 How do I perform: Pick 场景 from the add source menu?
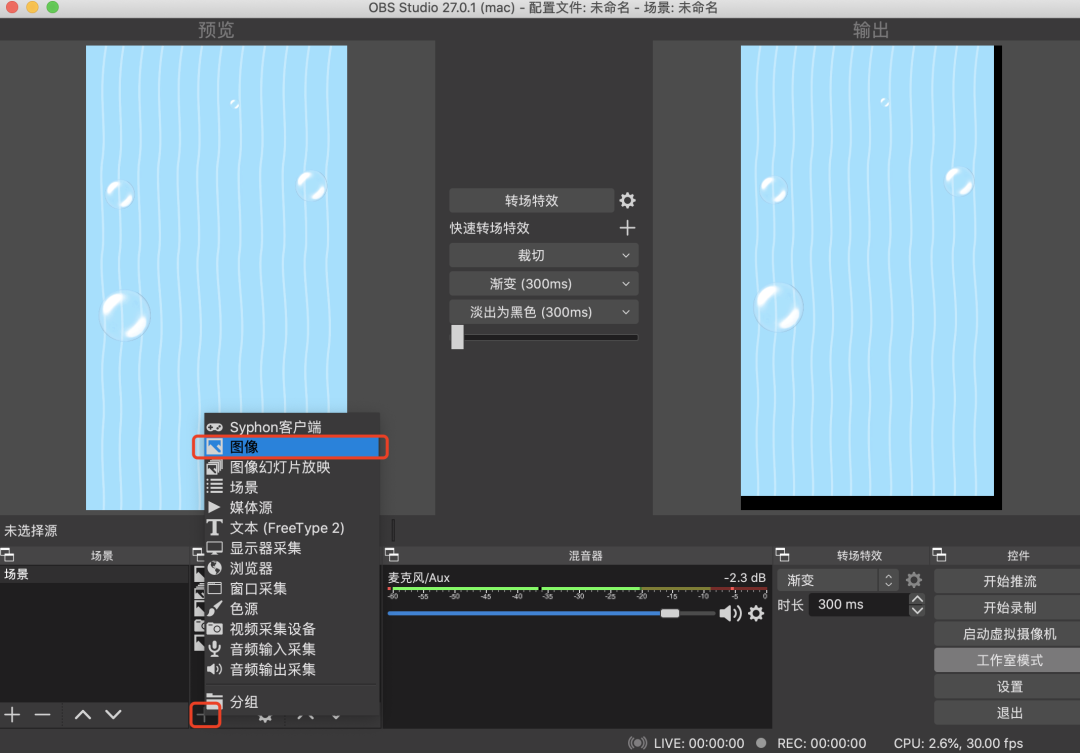point(292,487)
